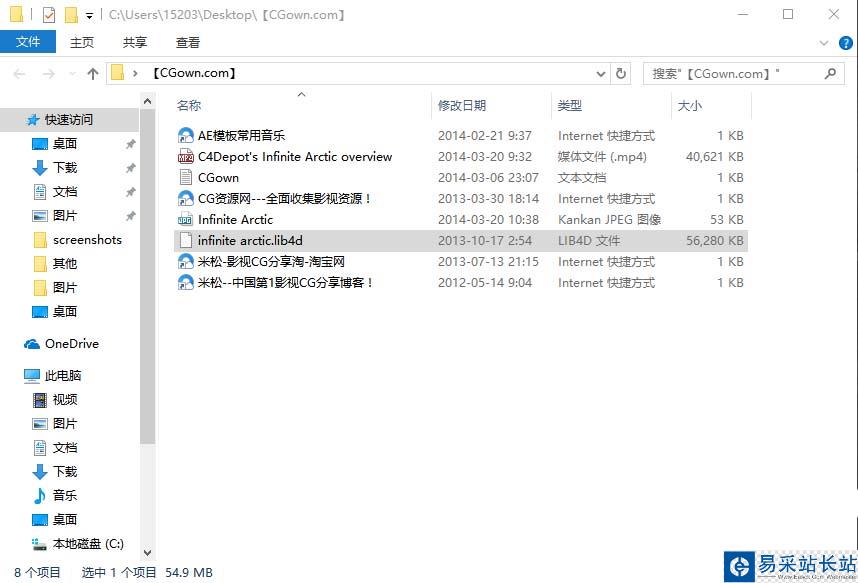Select 此电脑 in navigation pane
The width and height of the screenshot is (858, 583).
pyautogui.click(x=63, y=376)
